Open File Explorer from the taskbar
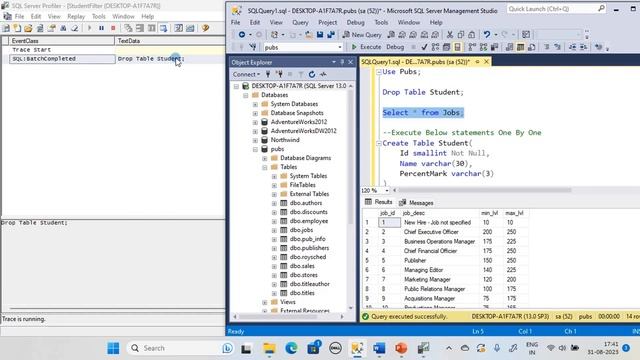 (x=269, y=348)
